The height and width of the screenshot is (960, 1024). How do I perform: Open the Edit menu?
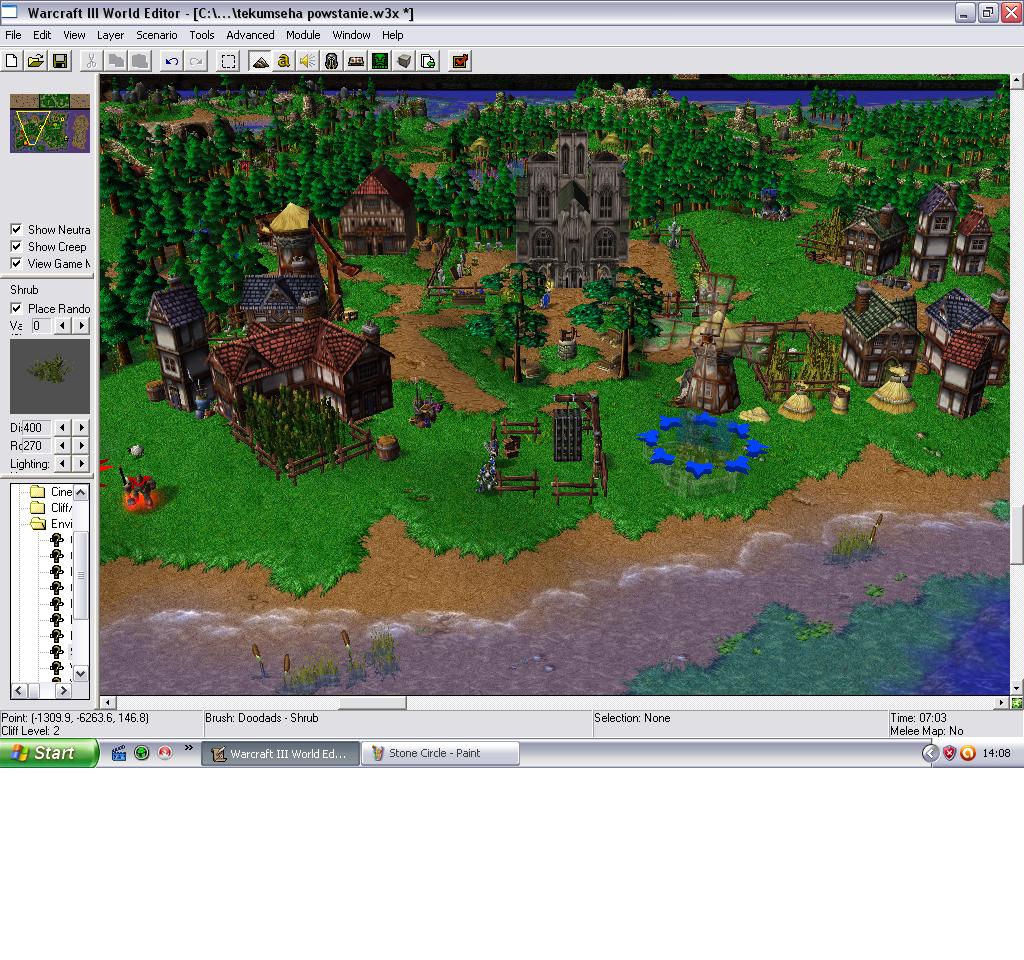(42, 35)
